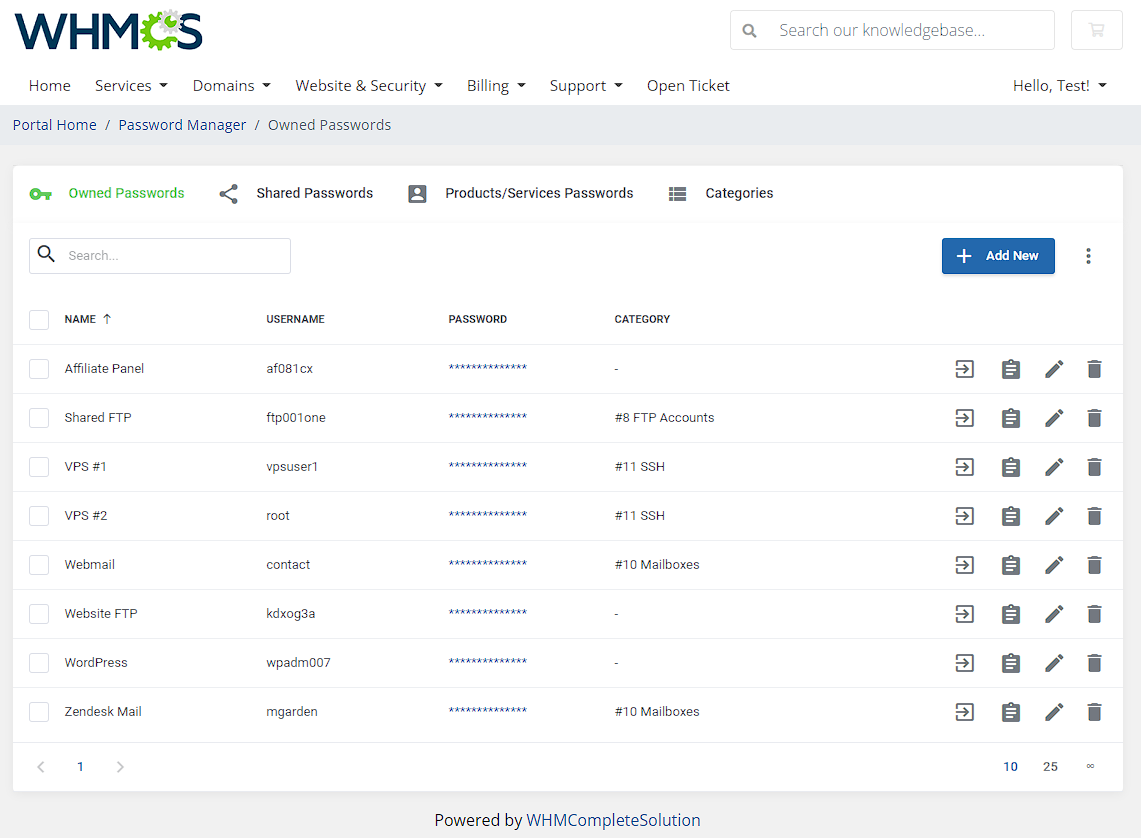This screenshot has height=838, width=1141.
Task: Switch to Categories tab
Action: coord(721,193)
